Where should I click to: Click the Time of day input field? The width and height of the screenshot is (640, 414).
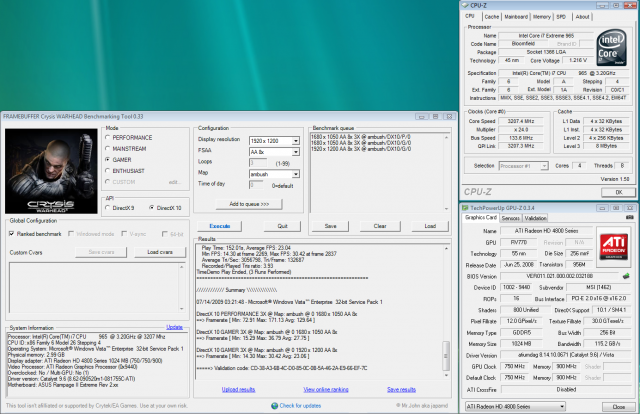pos(256,185)
